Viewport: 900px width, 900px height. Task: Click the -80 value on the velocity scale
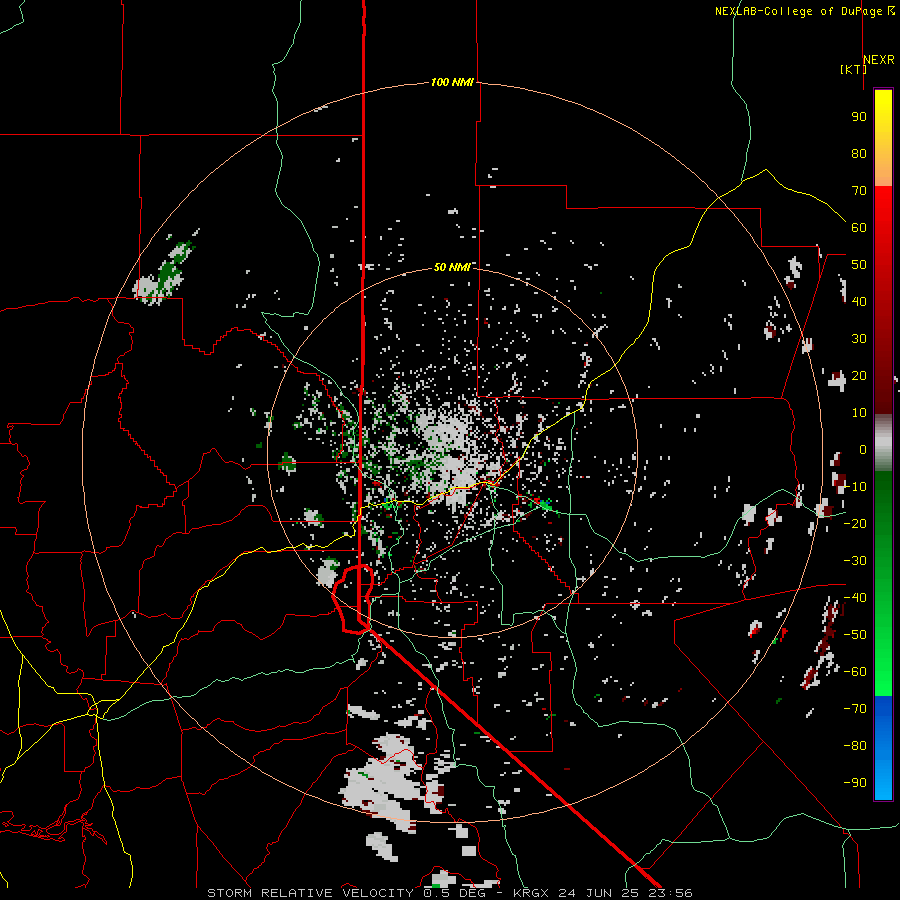pos(855,746)
